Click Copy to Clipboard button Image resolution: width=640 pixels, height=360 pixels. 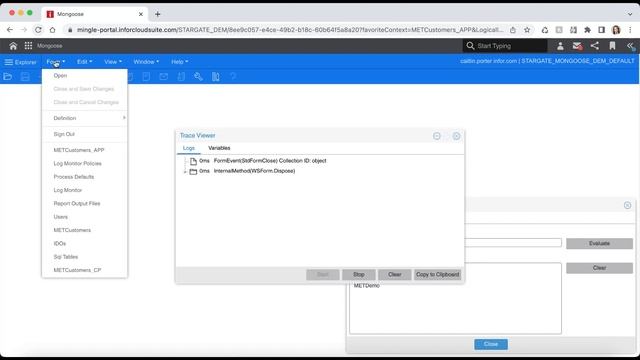[438, 275]
